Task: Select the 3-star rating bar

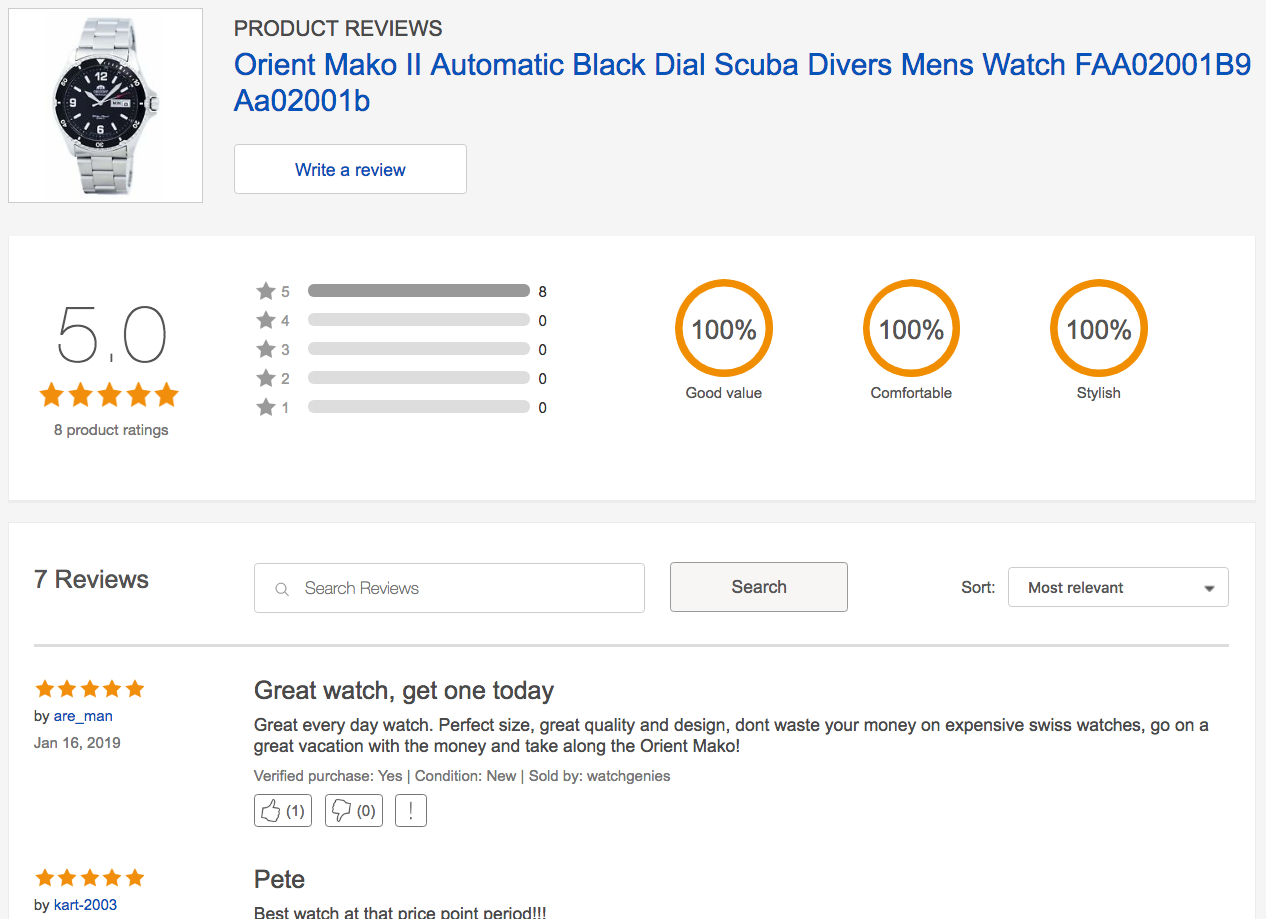Action: 418,350
